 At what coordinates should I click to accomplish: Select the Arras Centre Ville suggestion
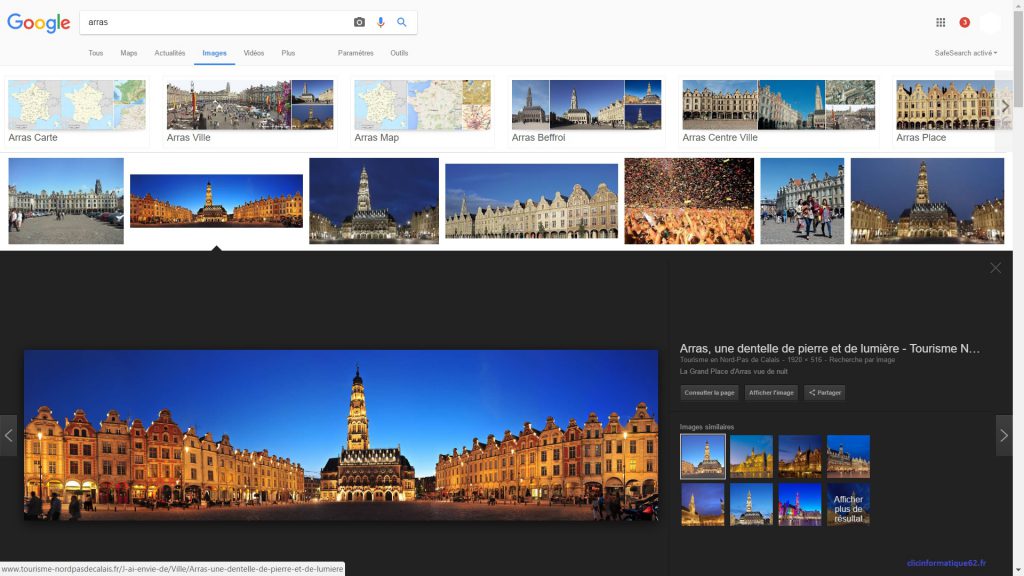(778, 111)
